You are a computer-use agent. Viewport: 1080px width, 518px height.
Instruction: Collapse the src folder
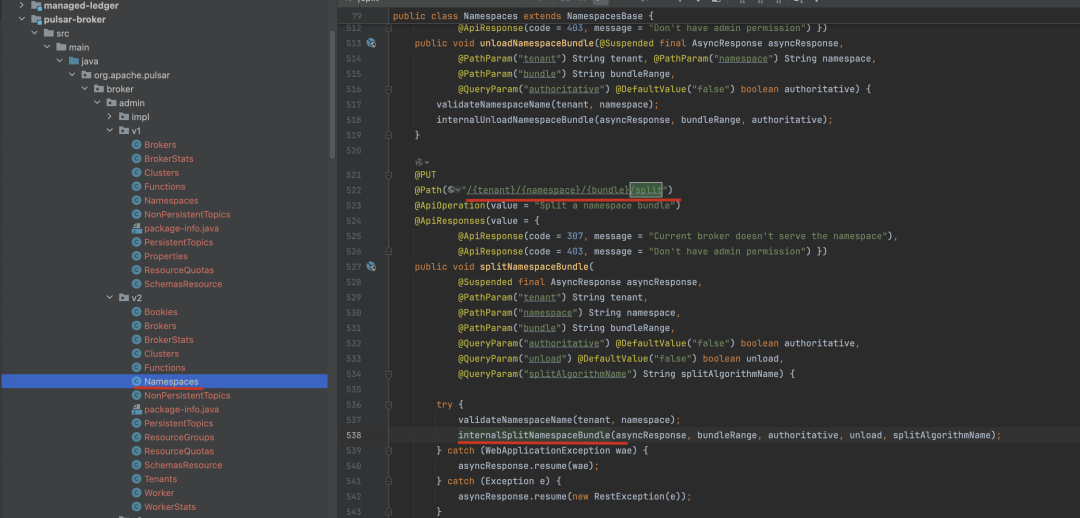click(34, 33)
